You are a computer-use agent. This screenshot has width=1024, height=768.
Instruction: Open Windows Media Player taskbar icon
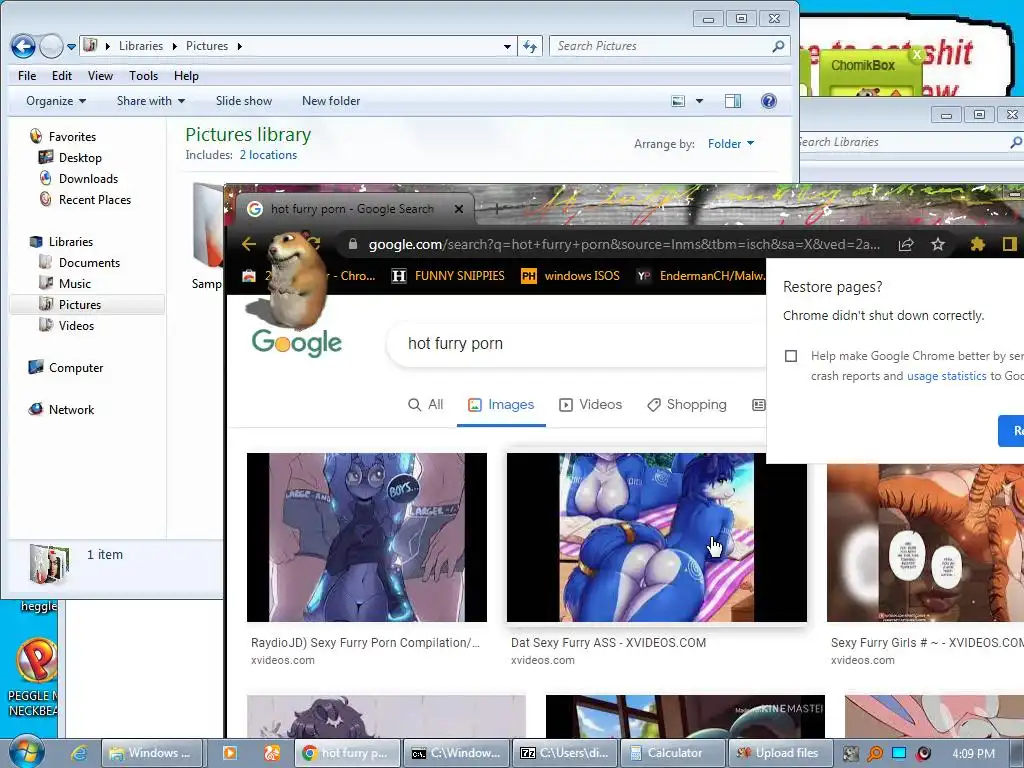230,753
